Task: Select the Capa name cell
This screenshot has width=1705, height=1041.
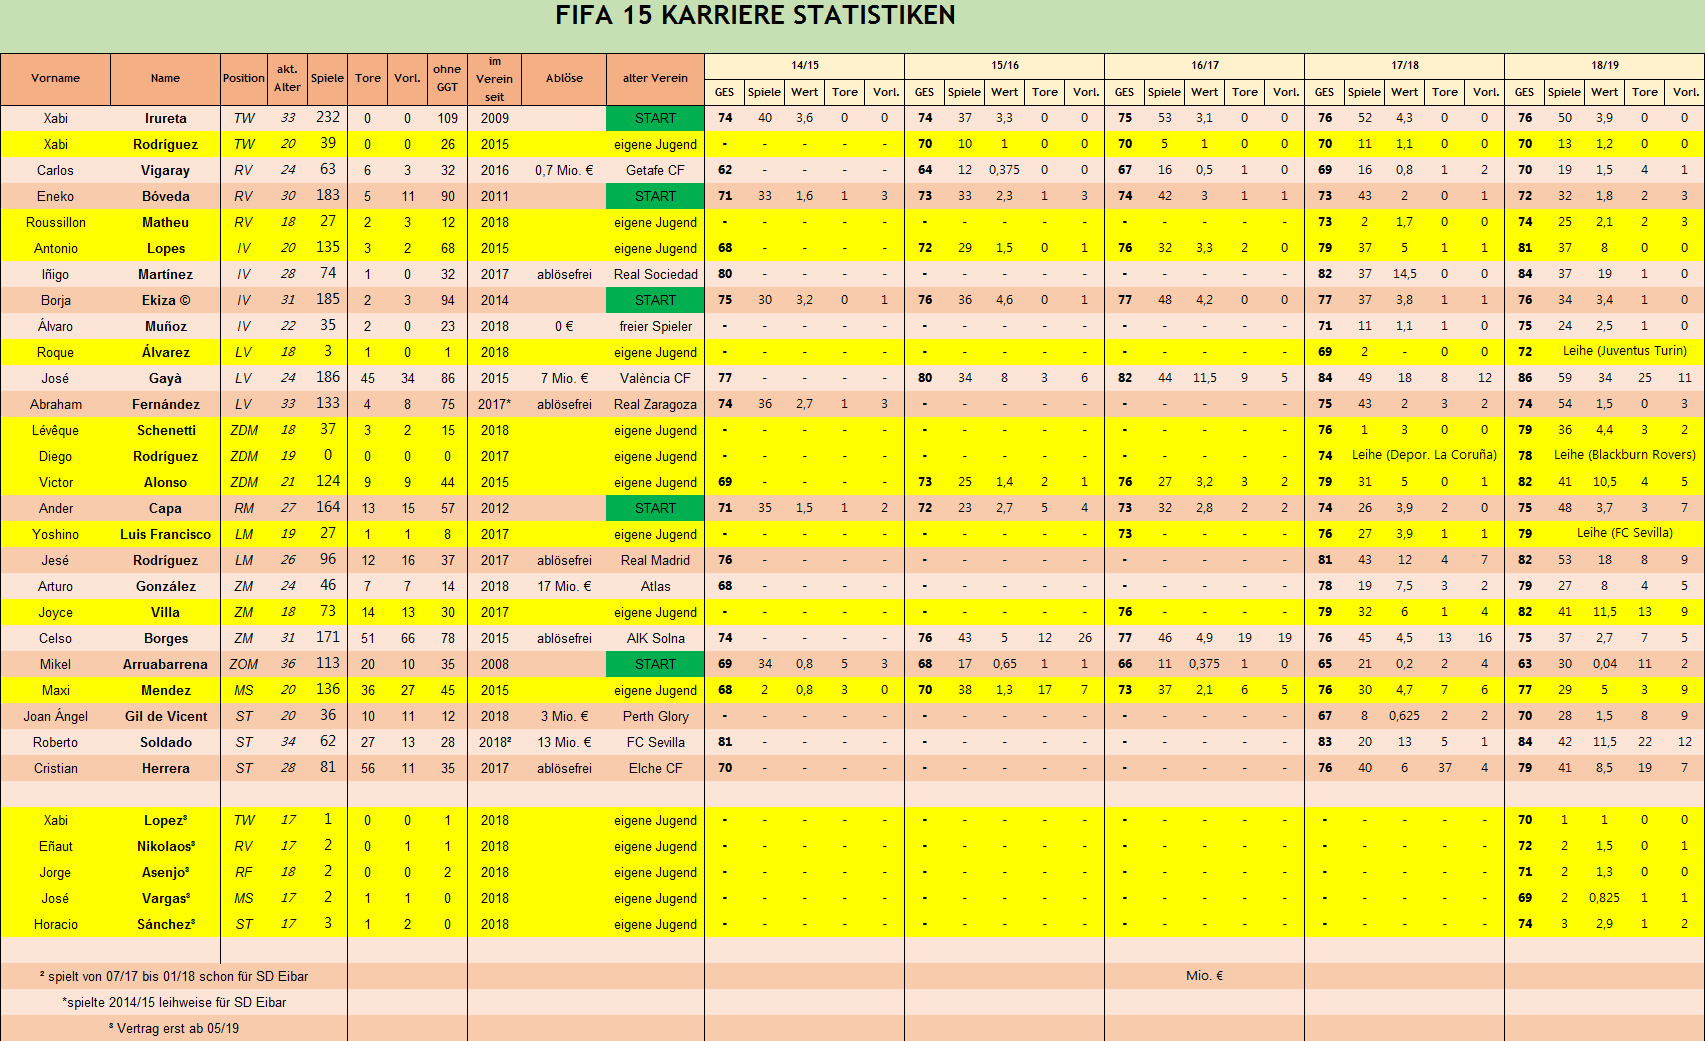Action: point(166,508)
